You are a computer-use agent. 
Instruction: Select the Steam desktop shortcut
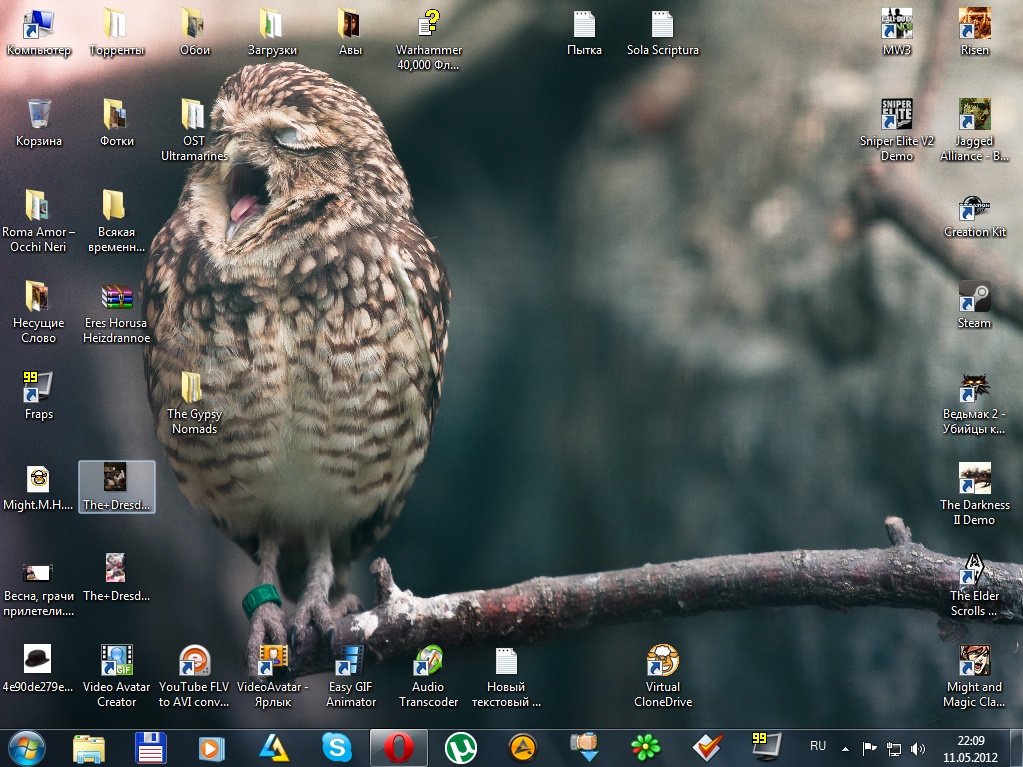coord(974,305)
